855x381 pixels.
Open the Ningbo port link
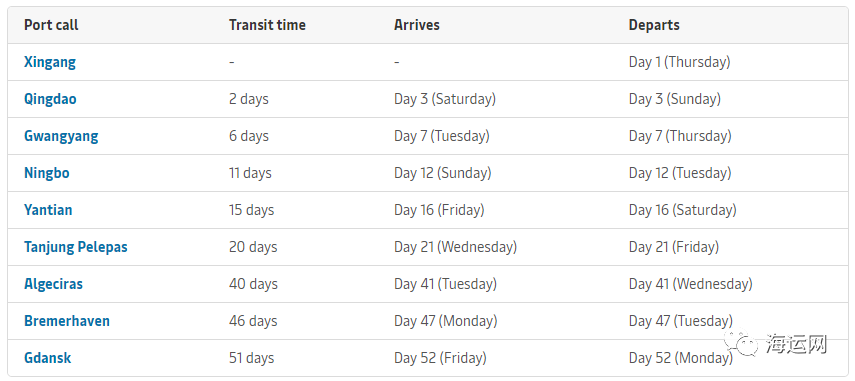tap(47, 173)
